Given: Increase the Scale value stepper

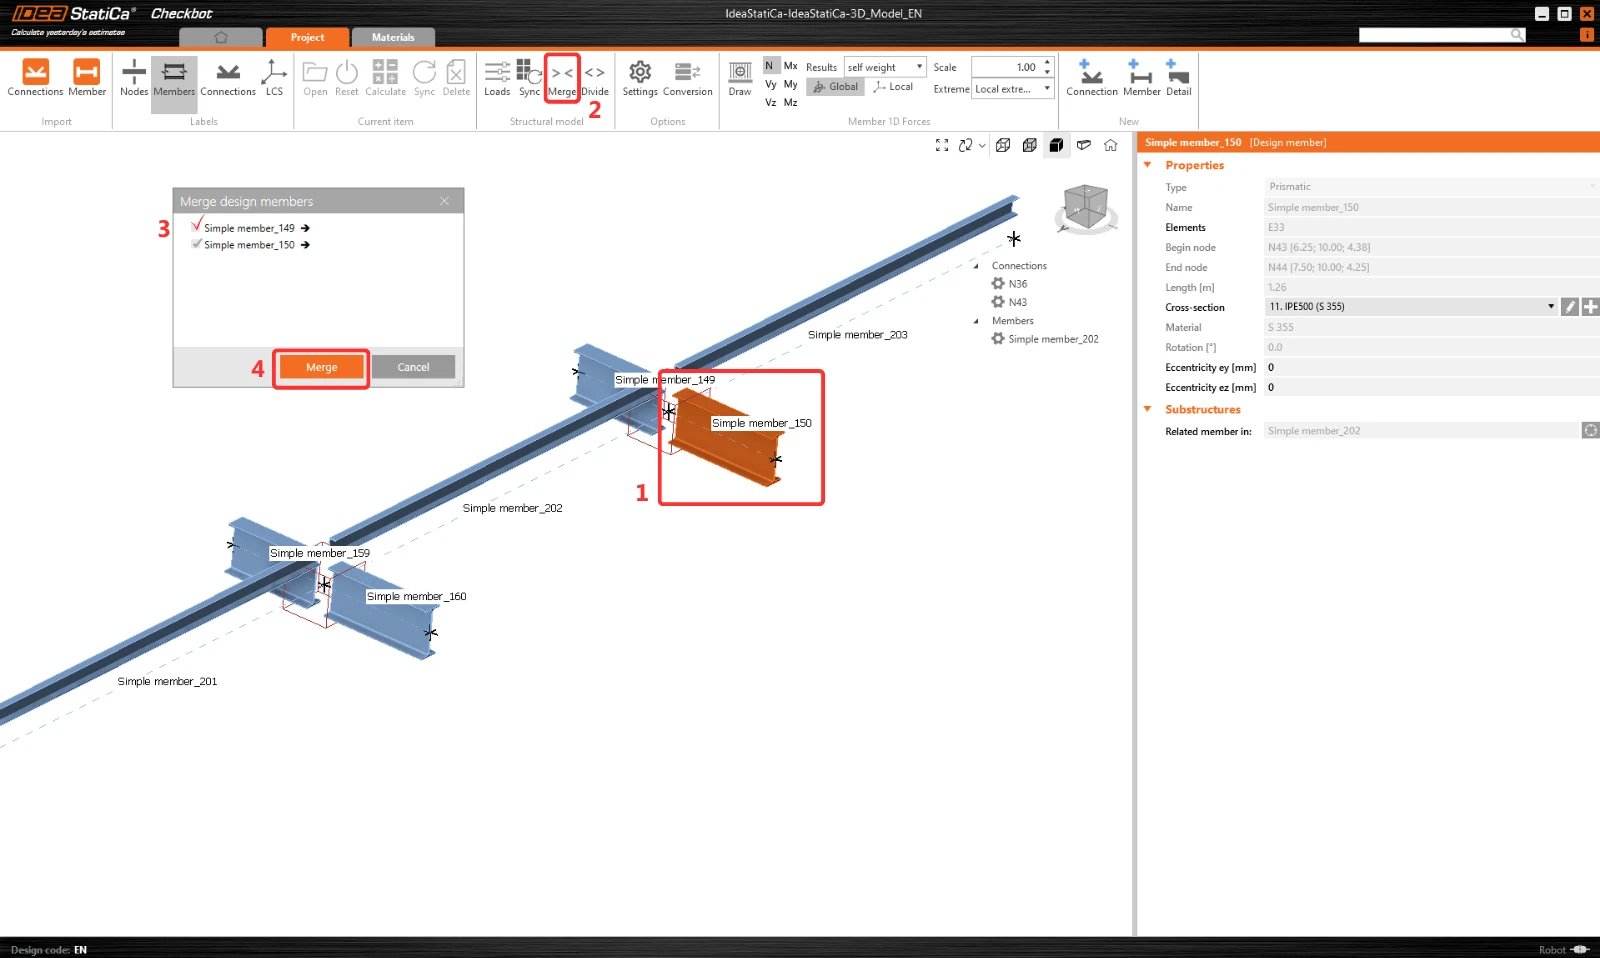Looking at the screenshot, I should click(1047, 62).
